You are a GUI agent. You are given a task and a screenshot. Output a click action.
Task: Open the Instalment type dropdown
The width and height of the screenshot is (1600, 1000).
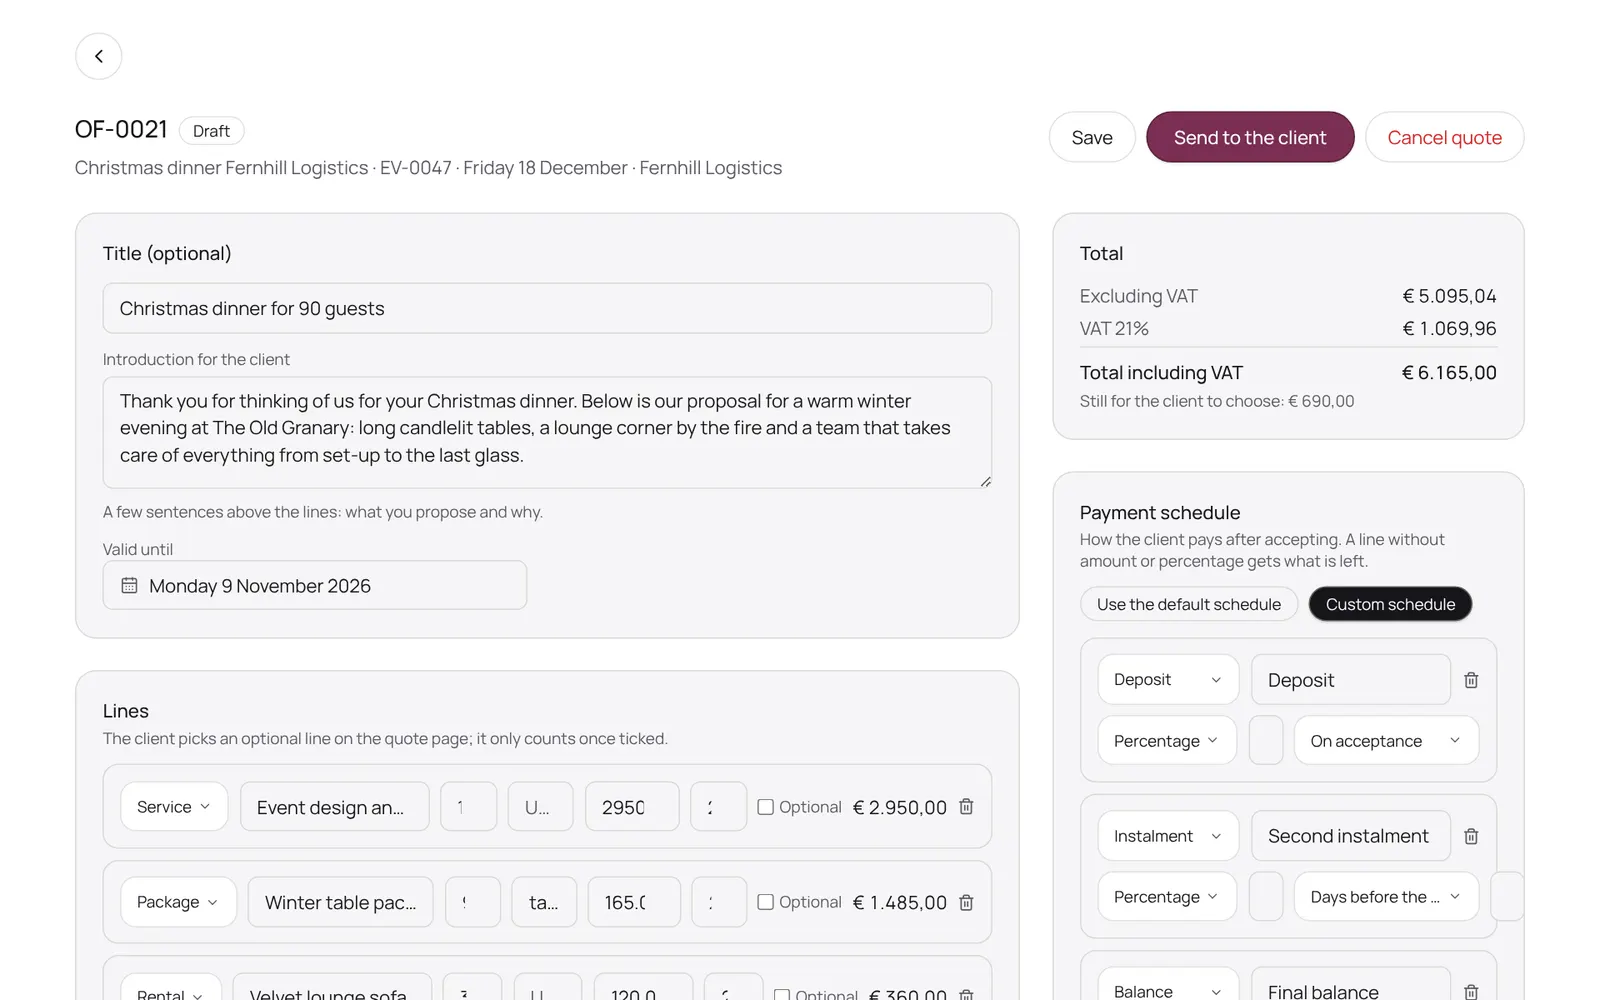pyautogui.click(x=1168, y=836)
